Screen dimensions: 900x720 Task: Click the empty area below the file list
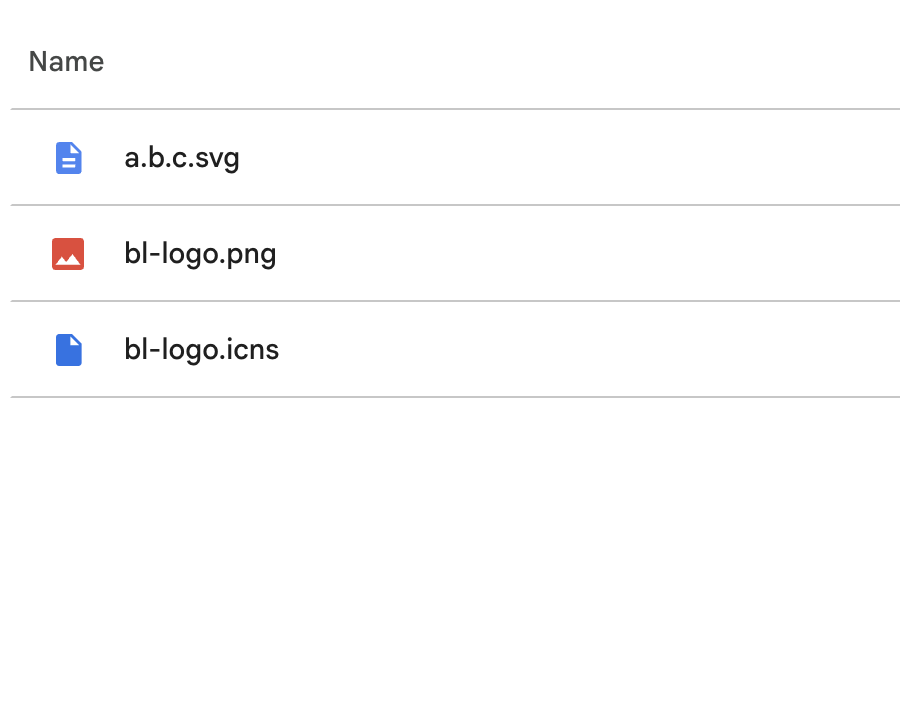[x=450, y=560]
